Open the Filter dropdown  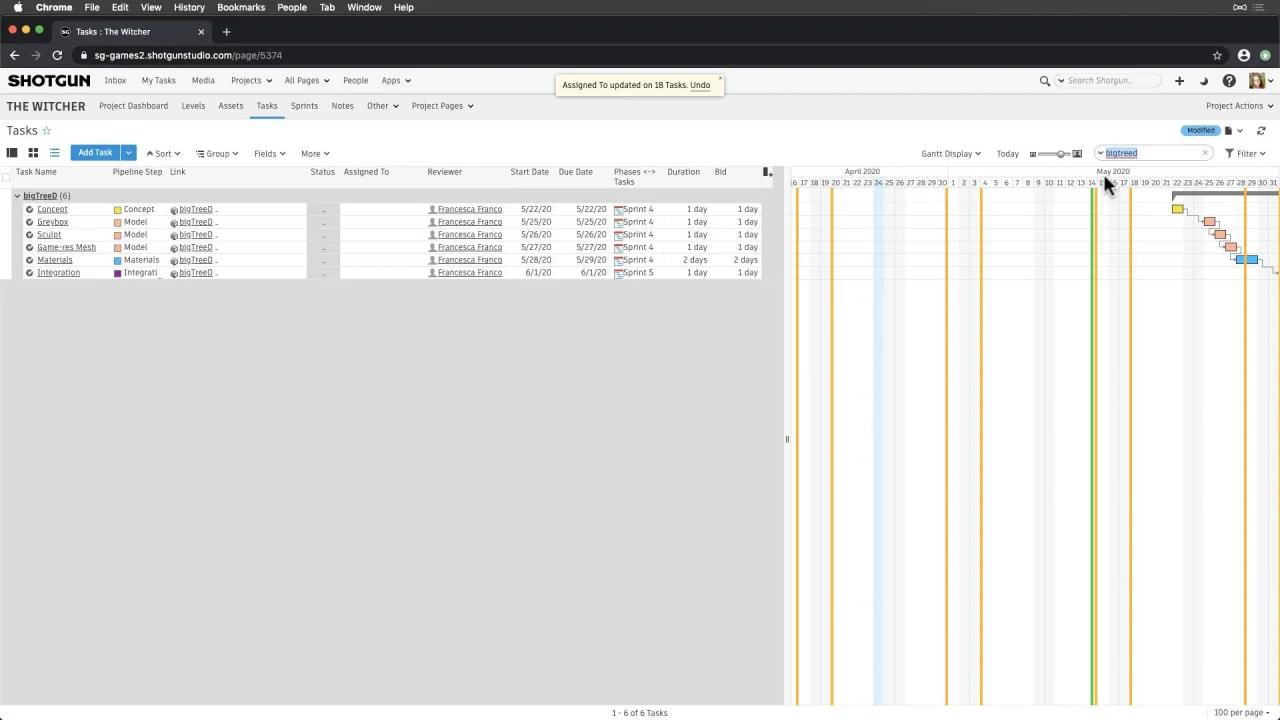(x=1246, y=154)
